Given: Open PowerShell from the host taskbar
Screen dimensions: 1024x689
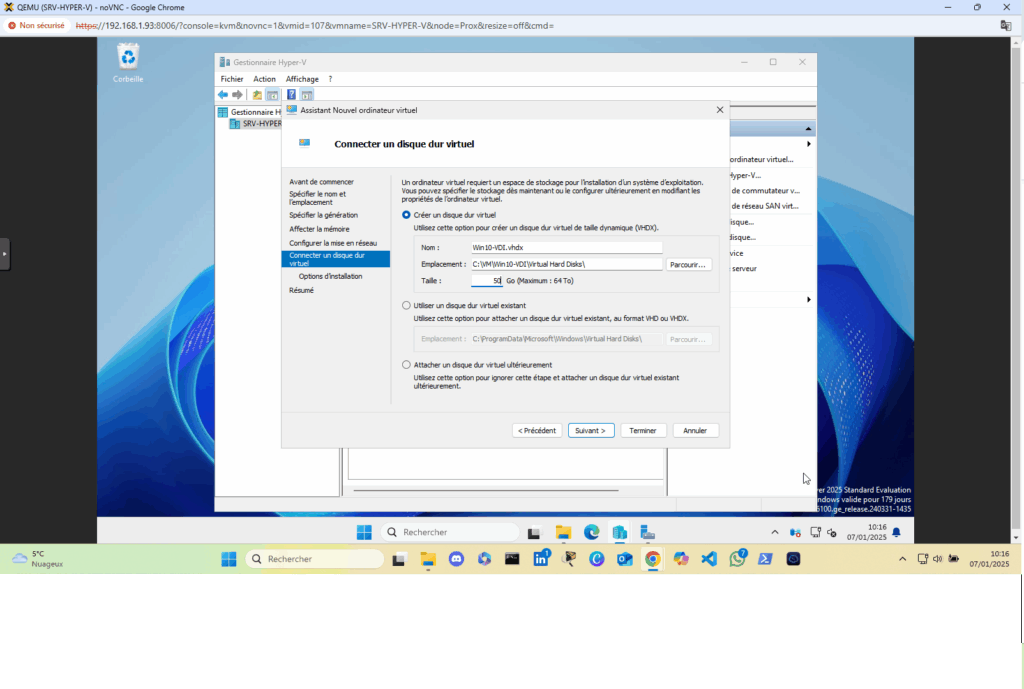Looking at the screenshot, I should (765, 559).
